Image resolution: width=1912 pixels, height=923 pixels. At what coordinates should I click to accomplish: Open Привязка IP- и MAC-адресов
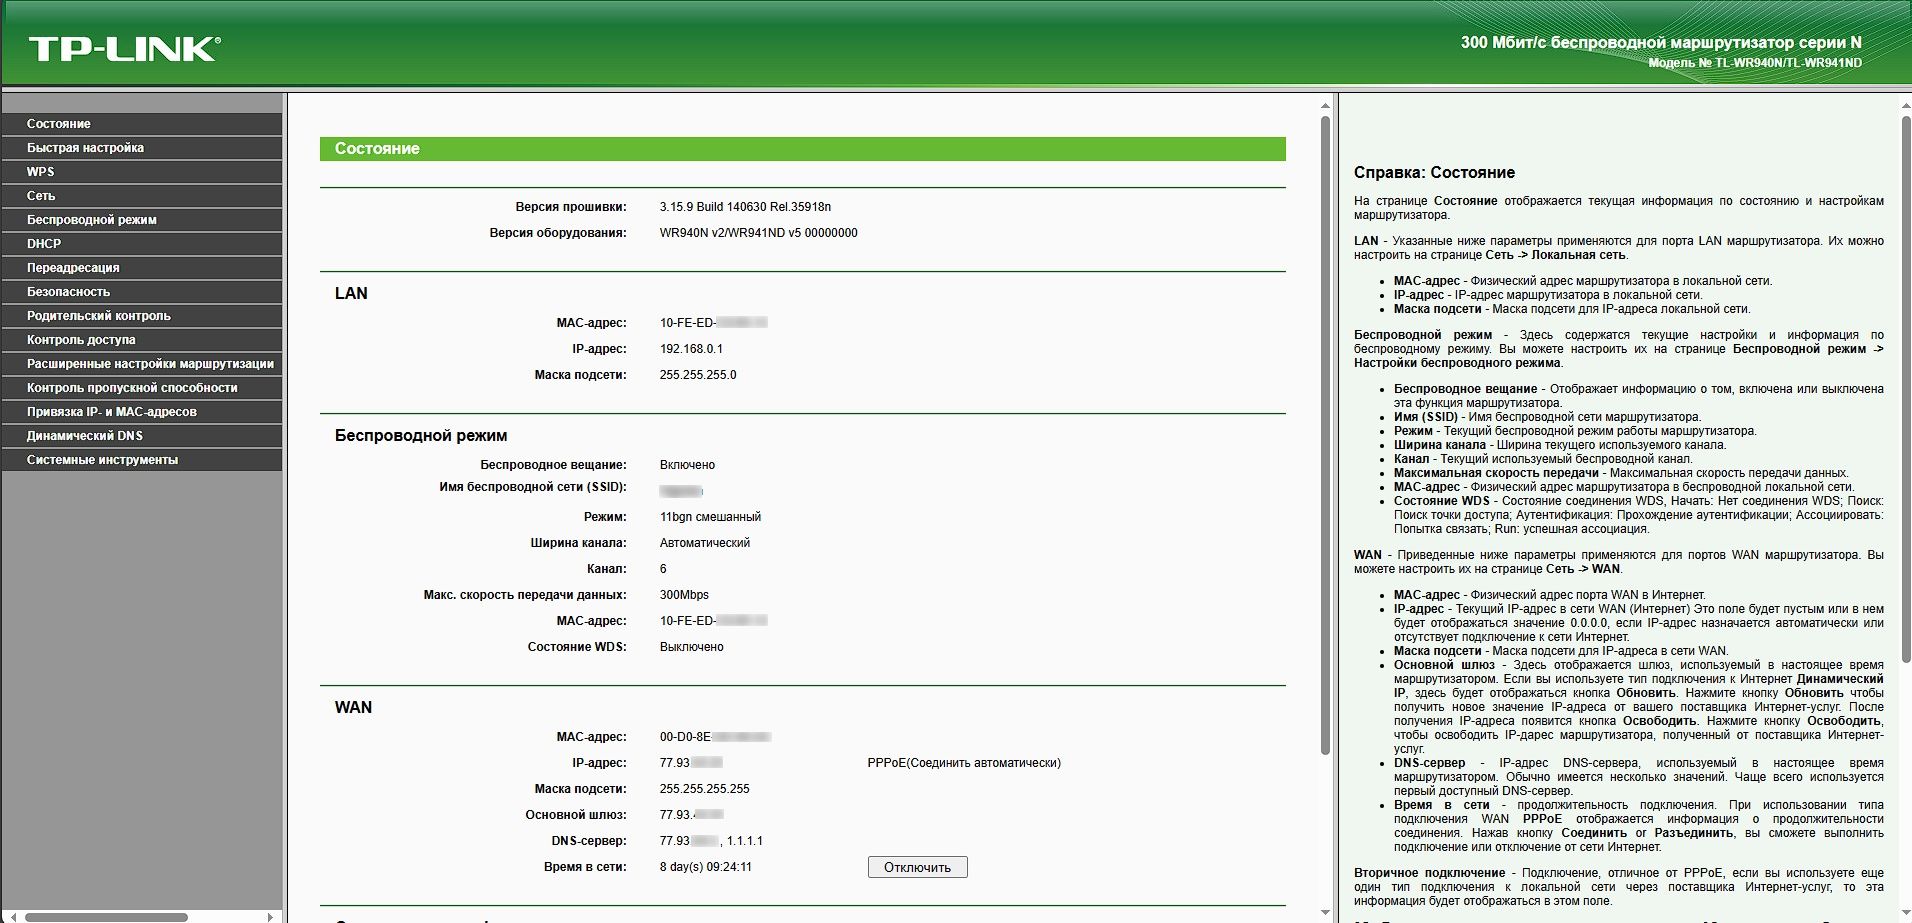click(x=142, y=412)
